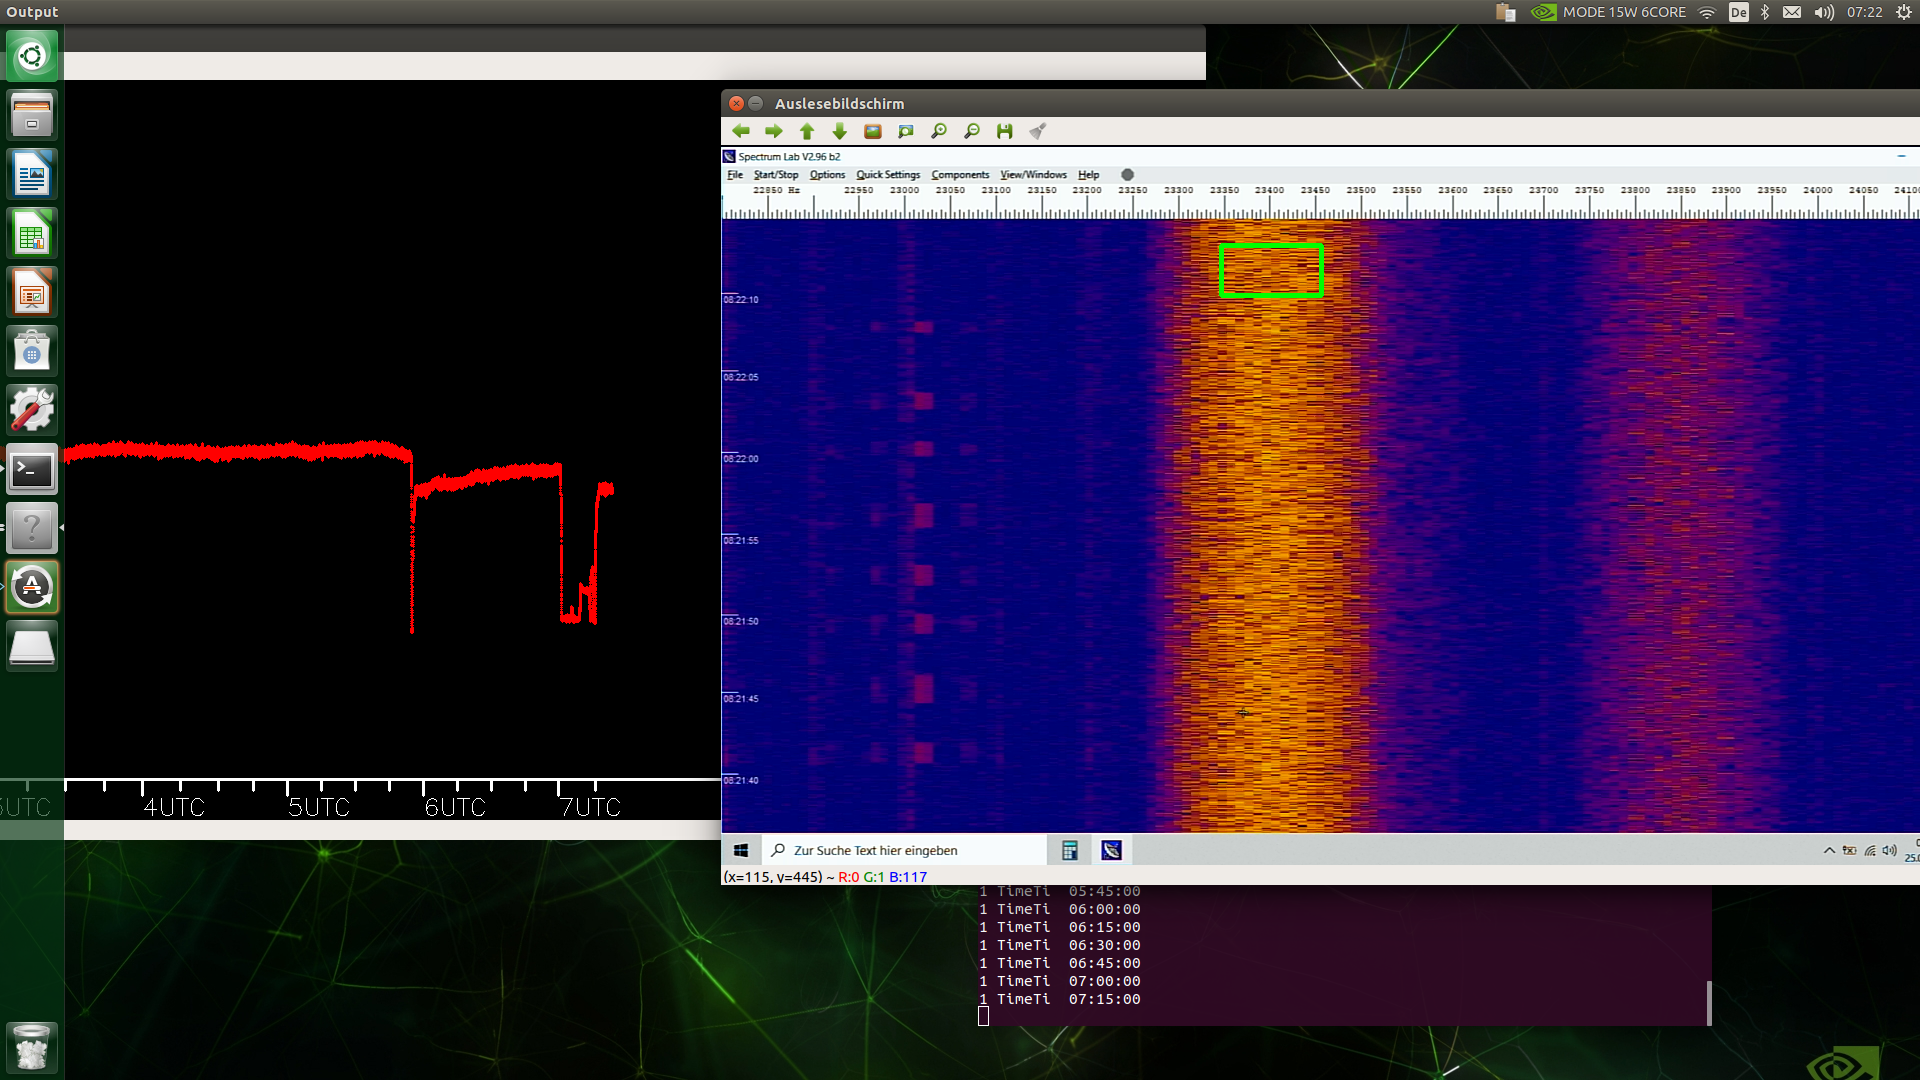Screen dimensions: 1920x1080
Task: Launch LibreOffice Calc from the dock
Action: pos(32,233)
